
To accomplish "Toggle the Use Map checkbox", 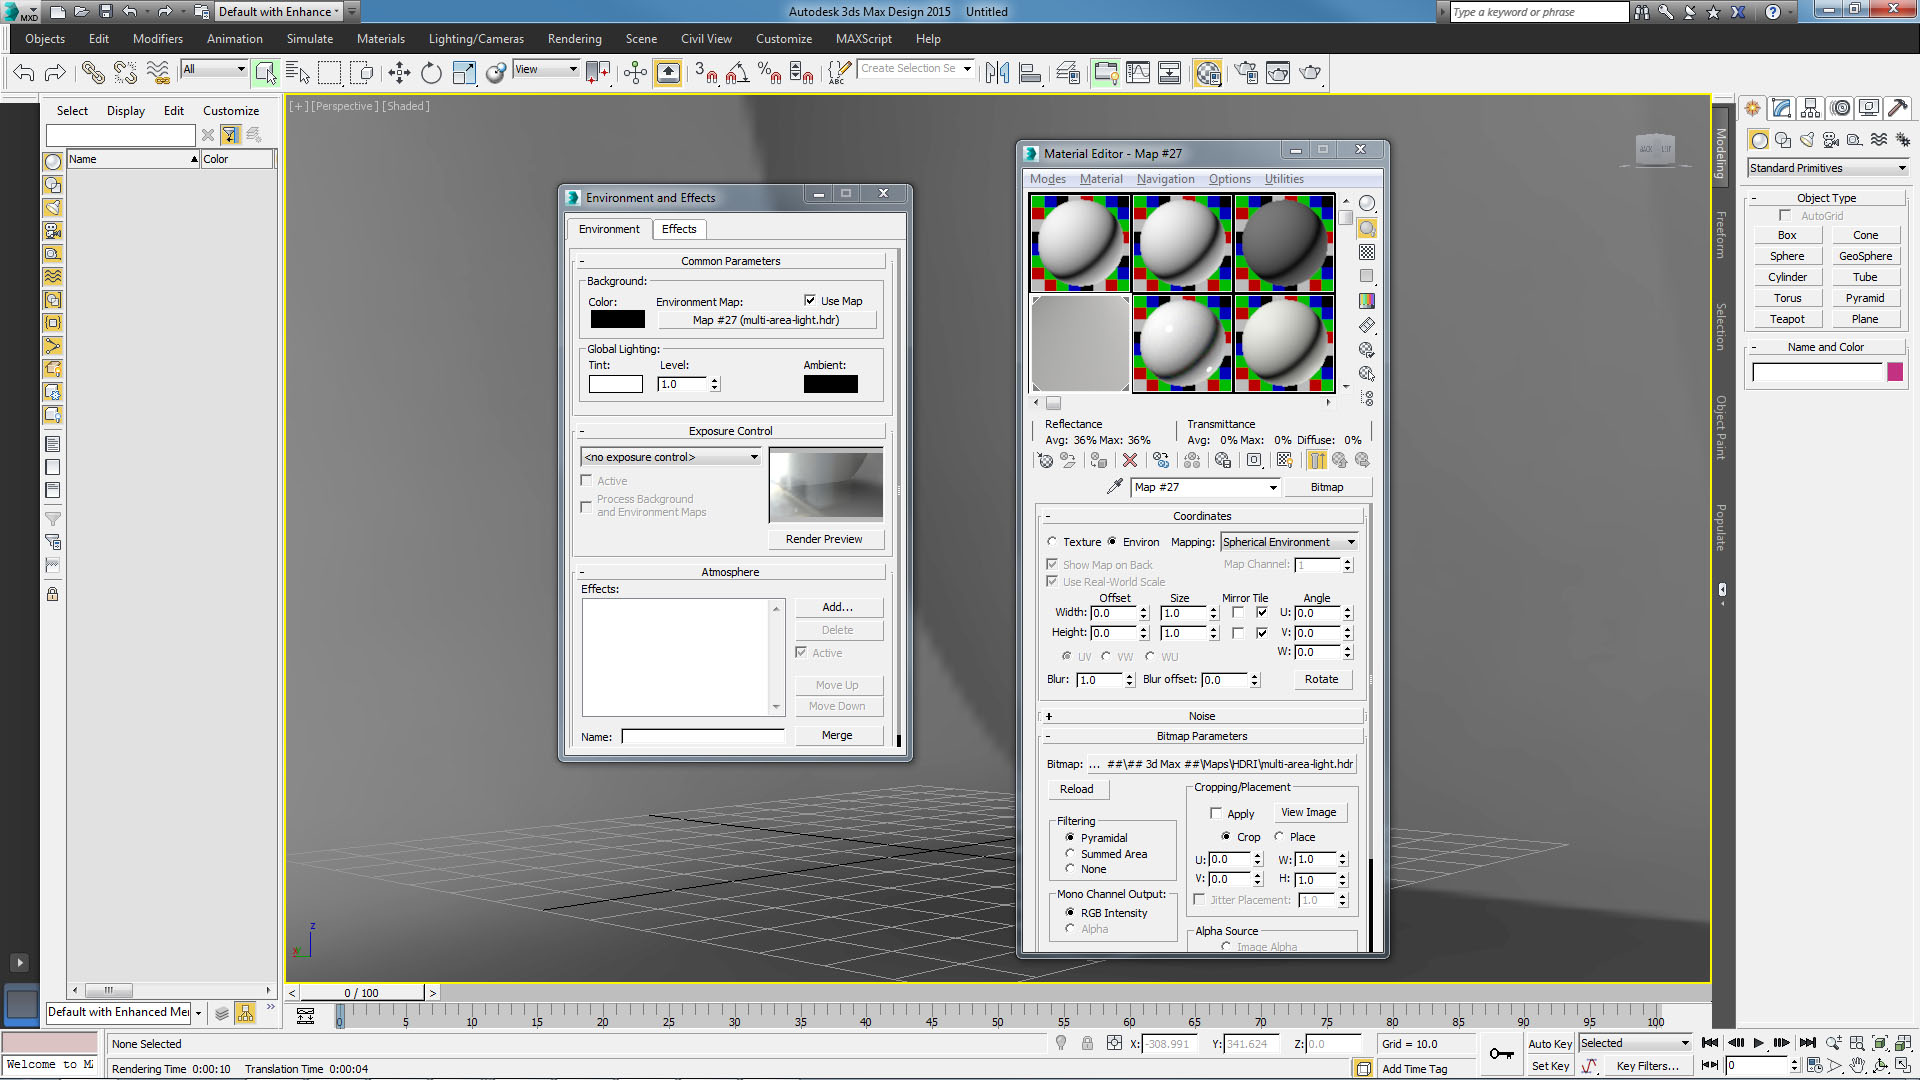I will point(810,300).
